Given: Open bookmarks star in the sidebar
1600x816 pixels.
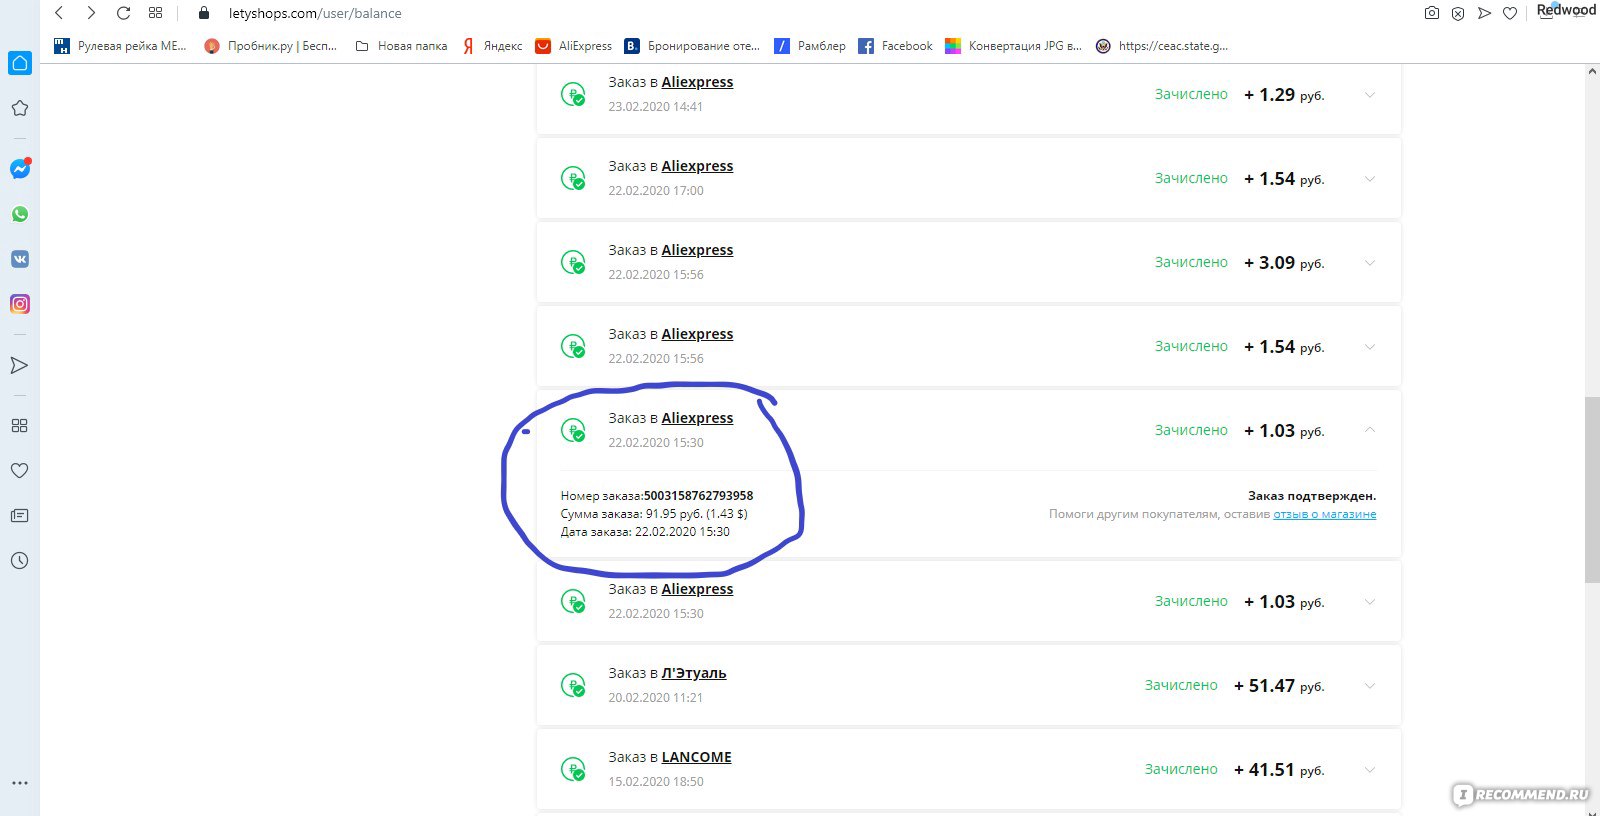Looking at the screenshot, I should 20,108.
